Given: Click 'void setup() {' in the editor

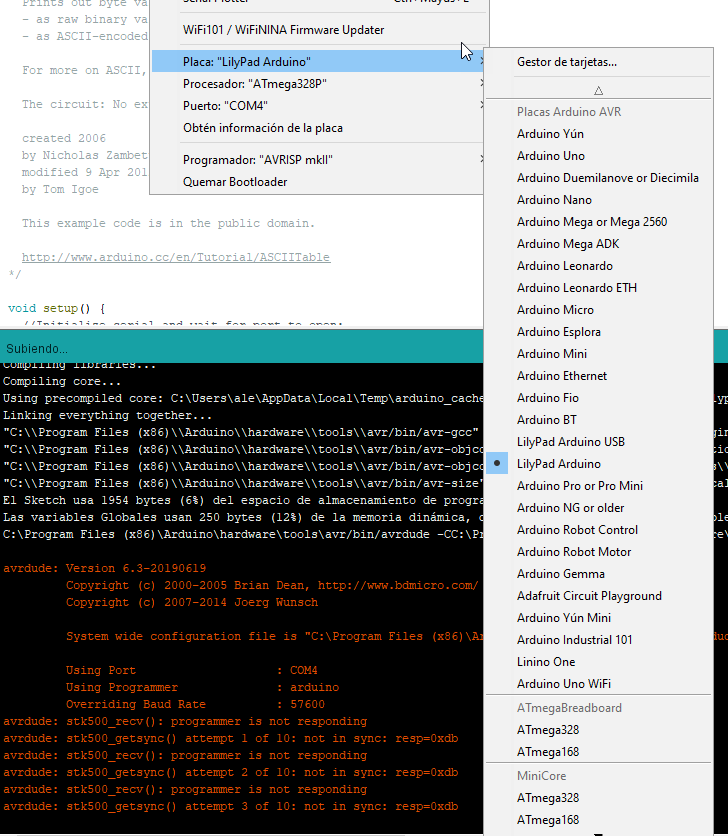Looking at the screenshot, I should point(57,308).
